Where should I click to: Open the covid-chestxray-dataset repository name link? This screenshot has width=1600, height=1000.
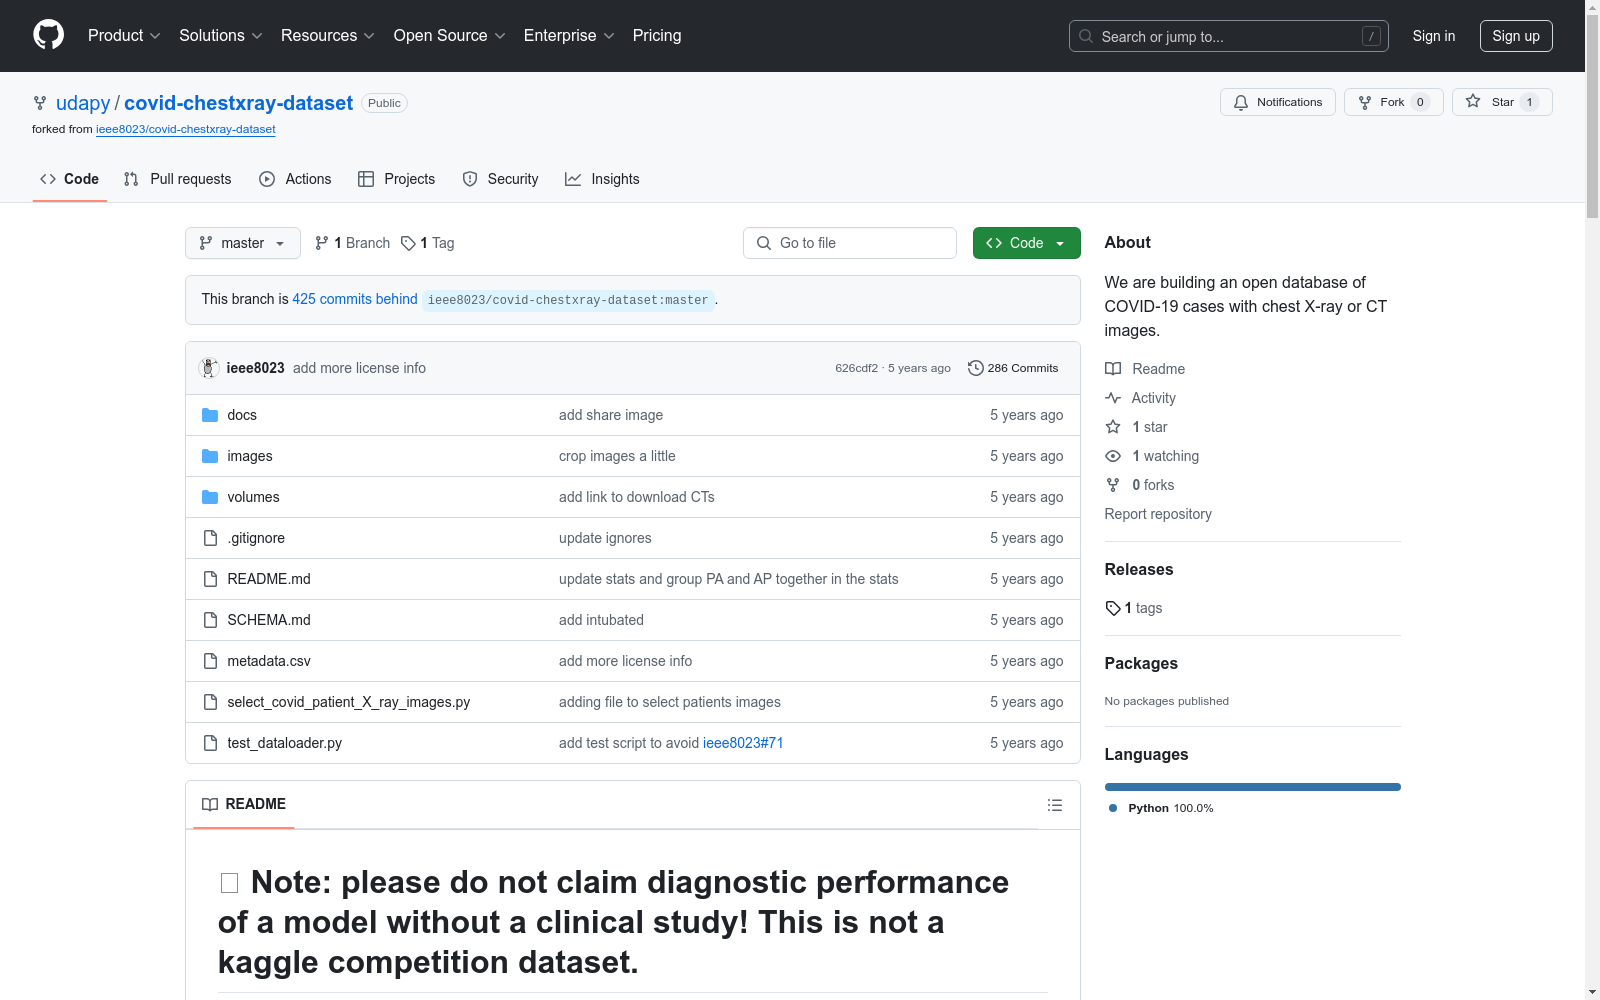pos(238,103)
